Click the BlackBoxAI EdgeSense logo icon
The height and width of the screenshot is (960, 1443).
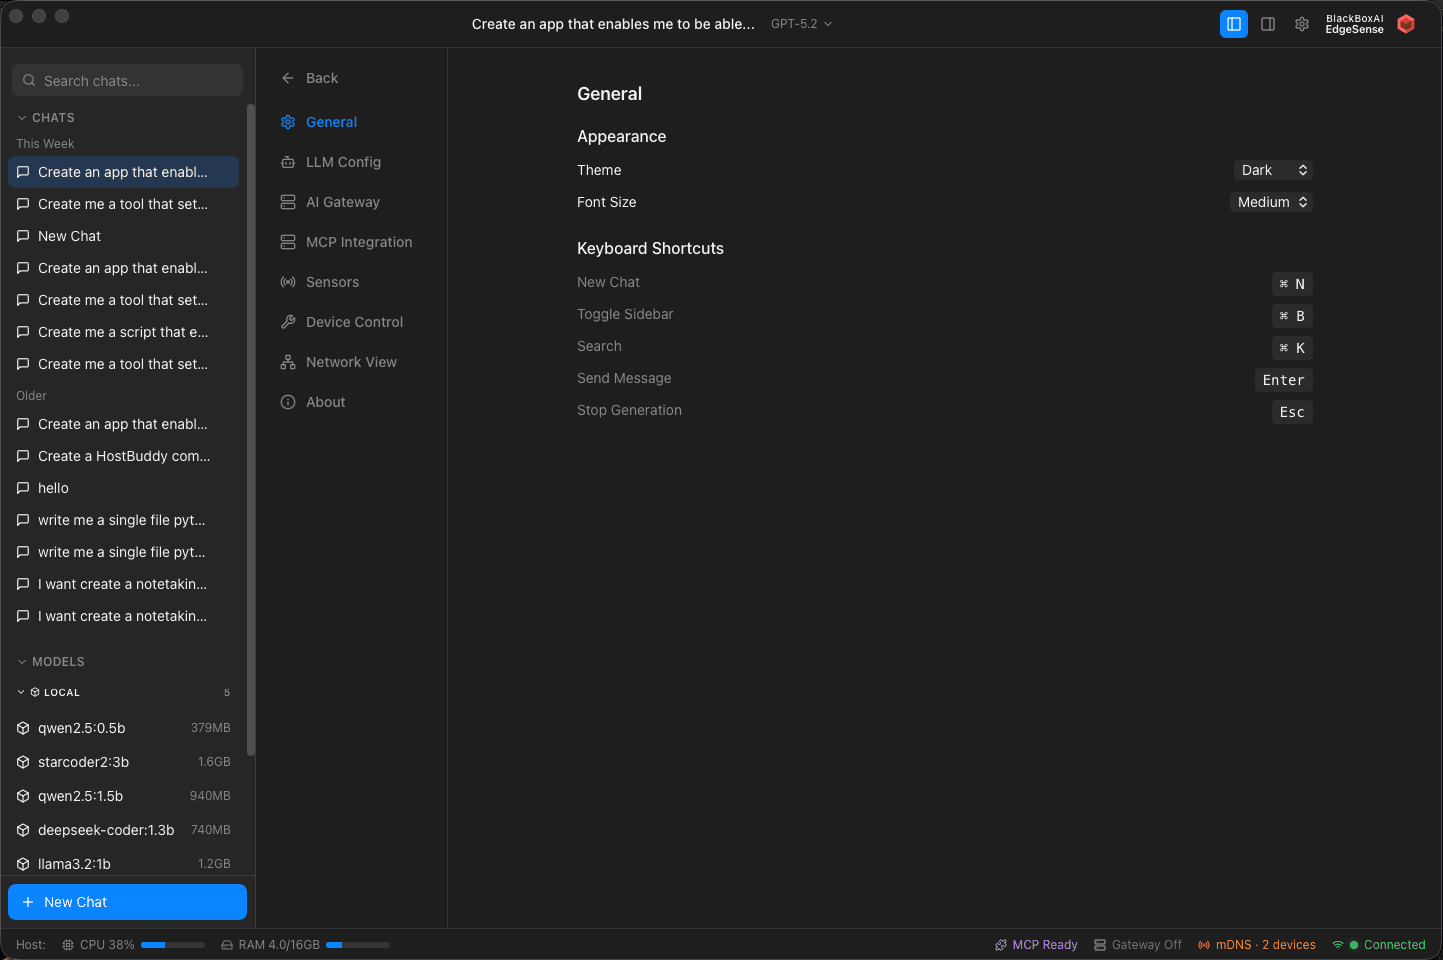pyautogui.click(x=1406, y=24)
